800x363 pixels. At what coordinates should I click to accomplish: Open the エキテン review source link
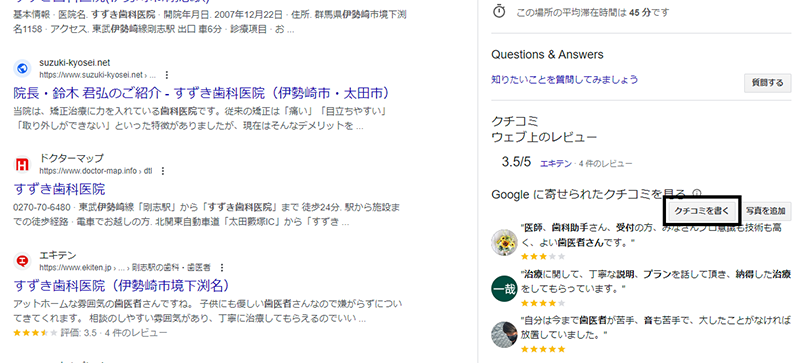555,163
